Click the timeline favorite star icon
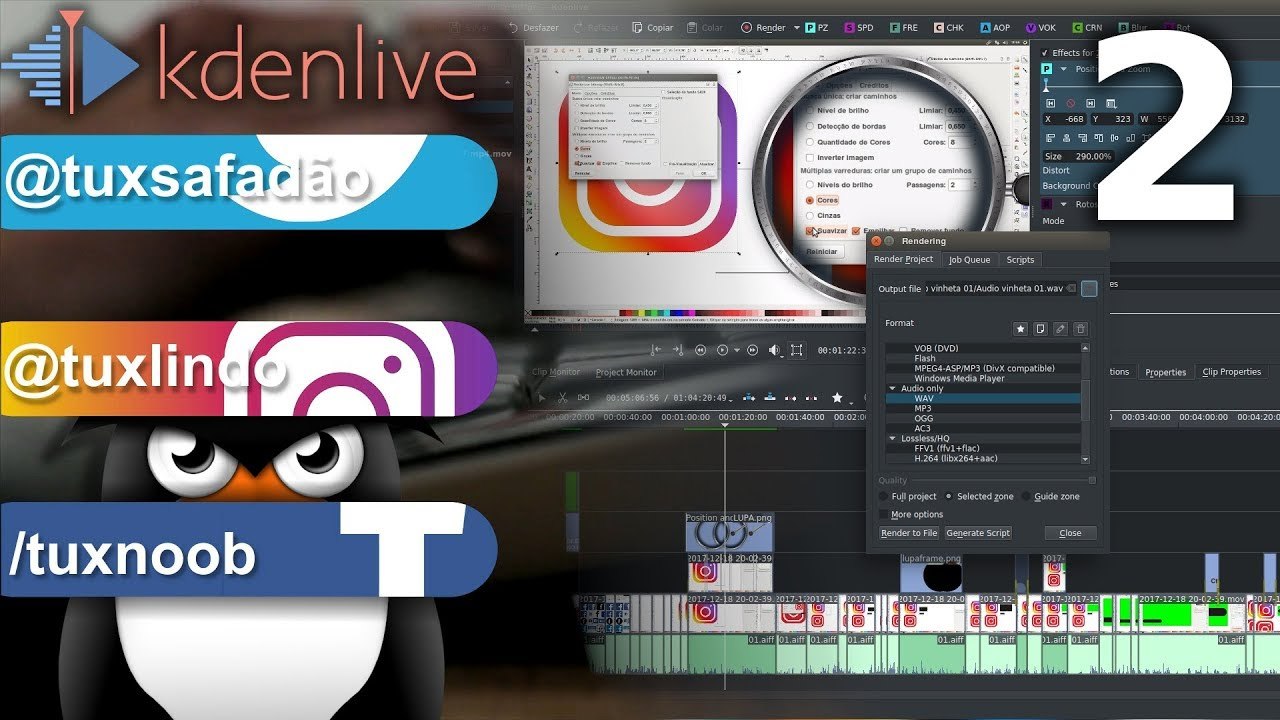1280x720 pixels. point(837,397)
